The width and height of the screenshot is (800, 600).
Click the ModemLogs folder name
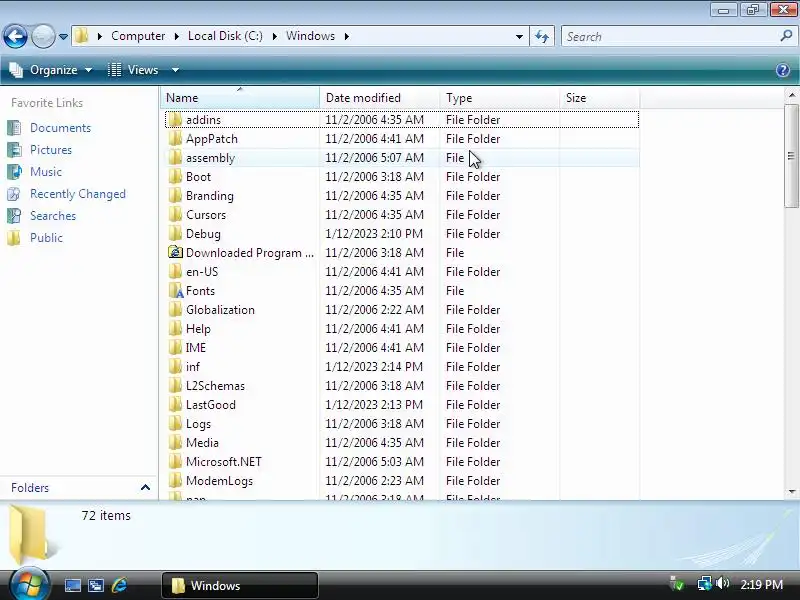tap(219, 481)
